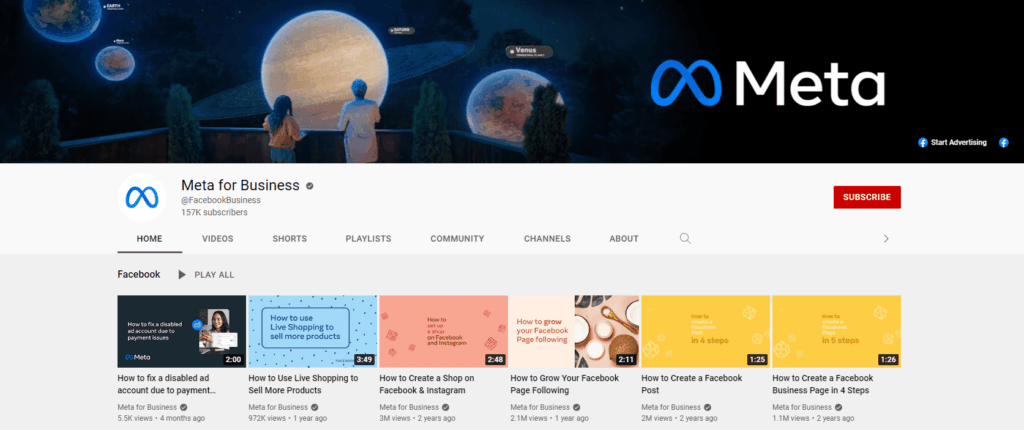The height and width of the screenshot is (430, 1024).
Task: Click title 'How to Create a Facebook Post'
Action: (692, 384)
